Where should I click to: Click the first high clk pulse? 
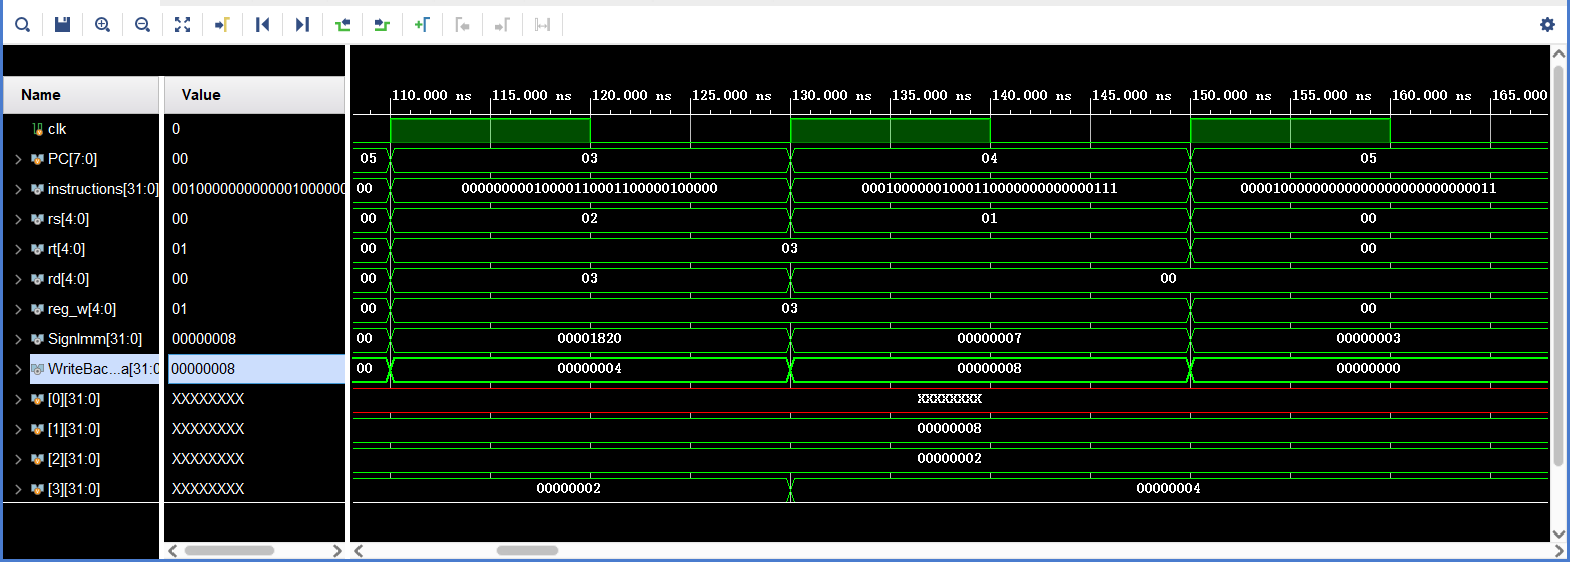(x=490, y=131)
